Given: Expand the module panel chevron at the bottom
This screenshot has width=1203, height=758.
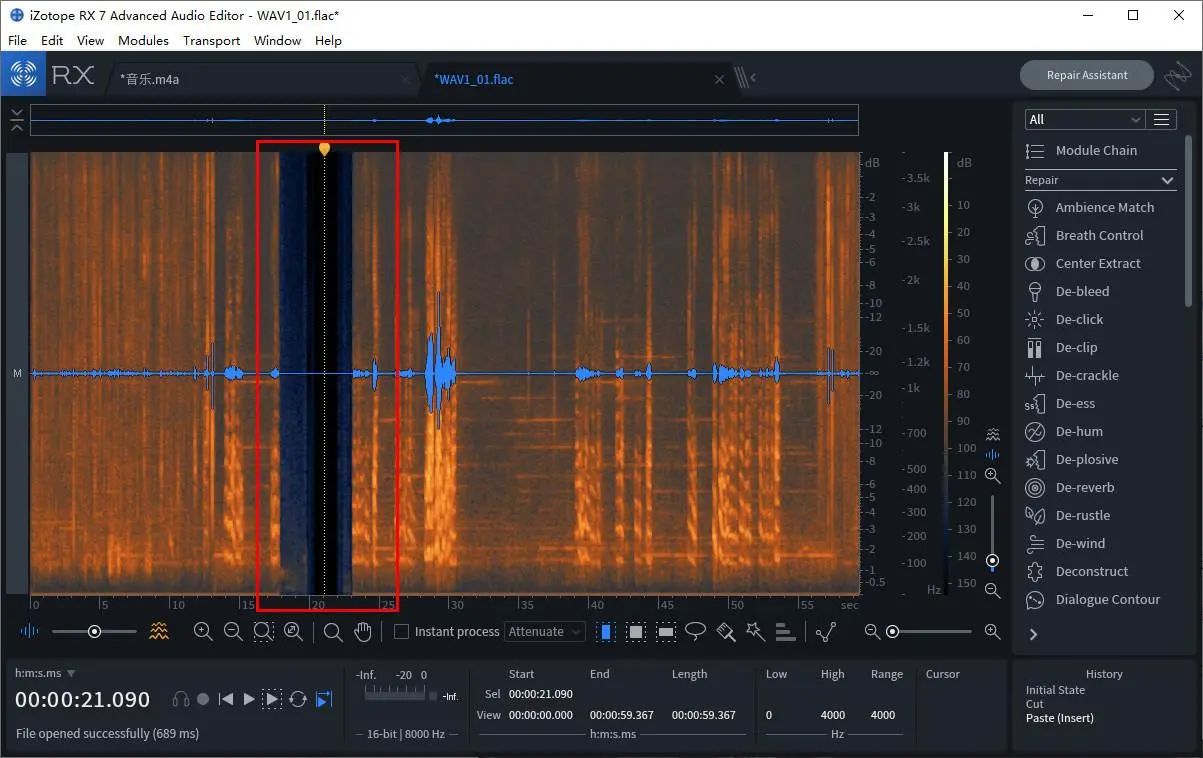Looking at the screenshot, I should 1033,634.
